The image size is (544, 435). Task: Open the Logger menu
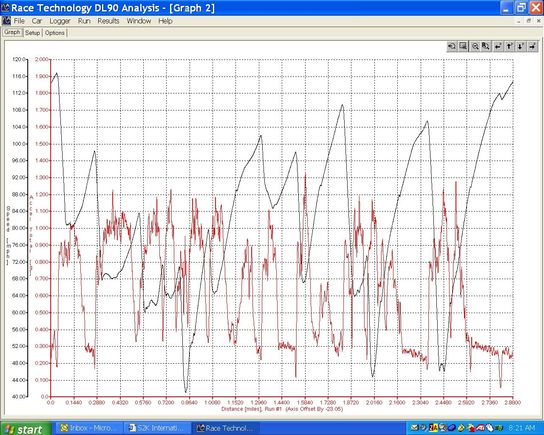[60, 21]
